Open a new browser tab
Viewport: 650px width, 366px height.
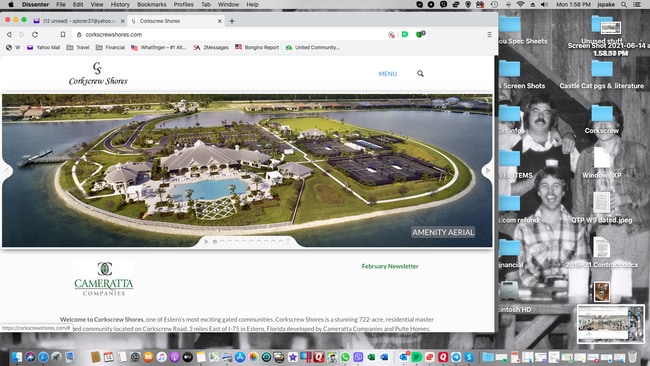pyautogui.click(x=232, y=21)
